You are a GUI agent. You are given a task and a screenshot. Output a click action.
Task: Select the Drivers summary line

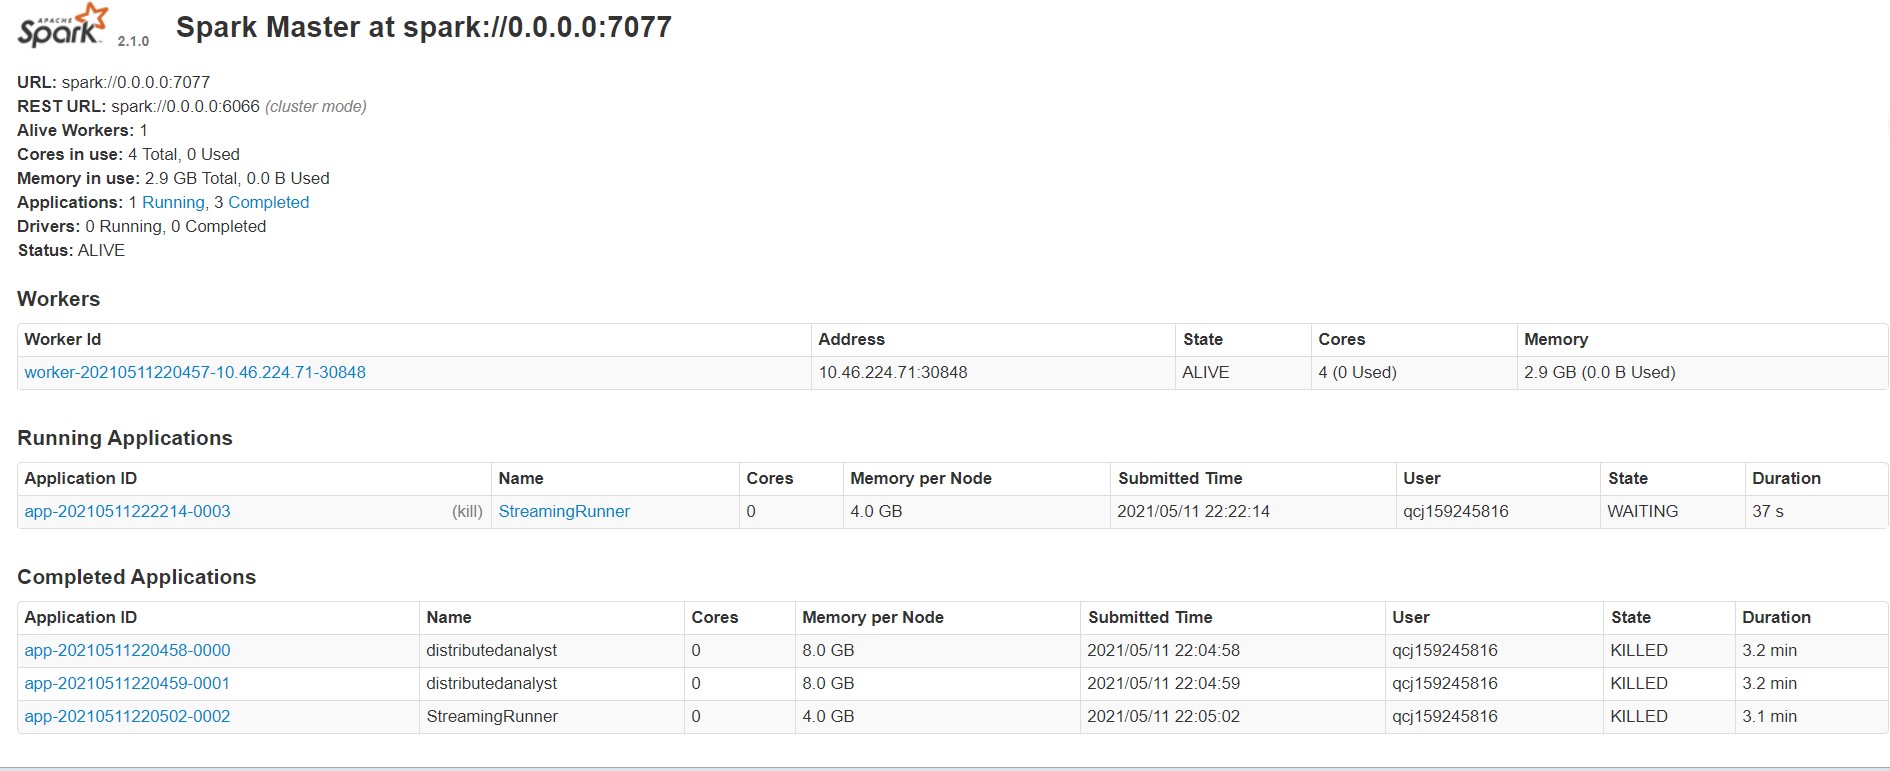[x=141, y=226]
